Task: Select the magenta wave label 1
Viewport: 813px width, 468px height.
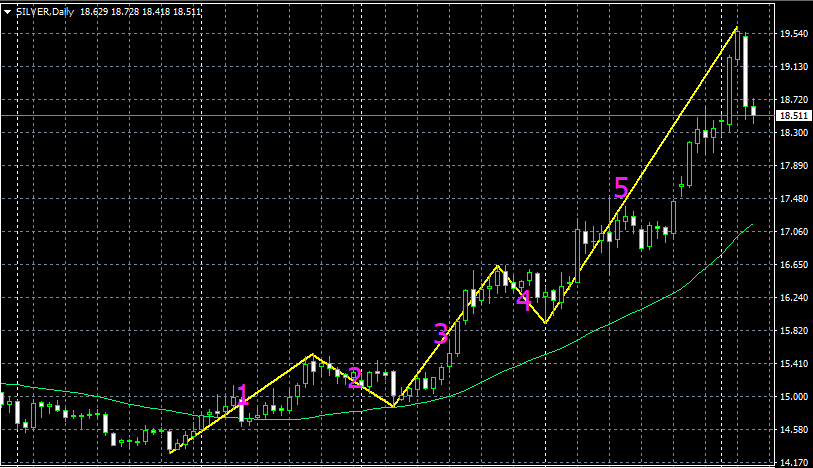Action: coord(243,395)
